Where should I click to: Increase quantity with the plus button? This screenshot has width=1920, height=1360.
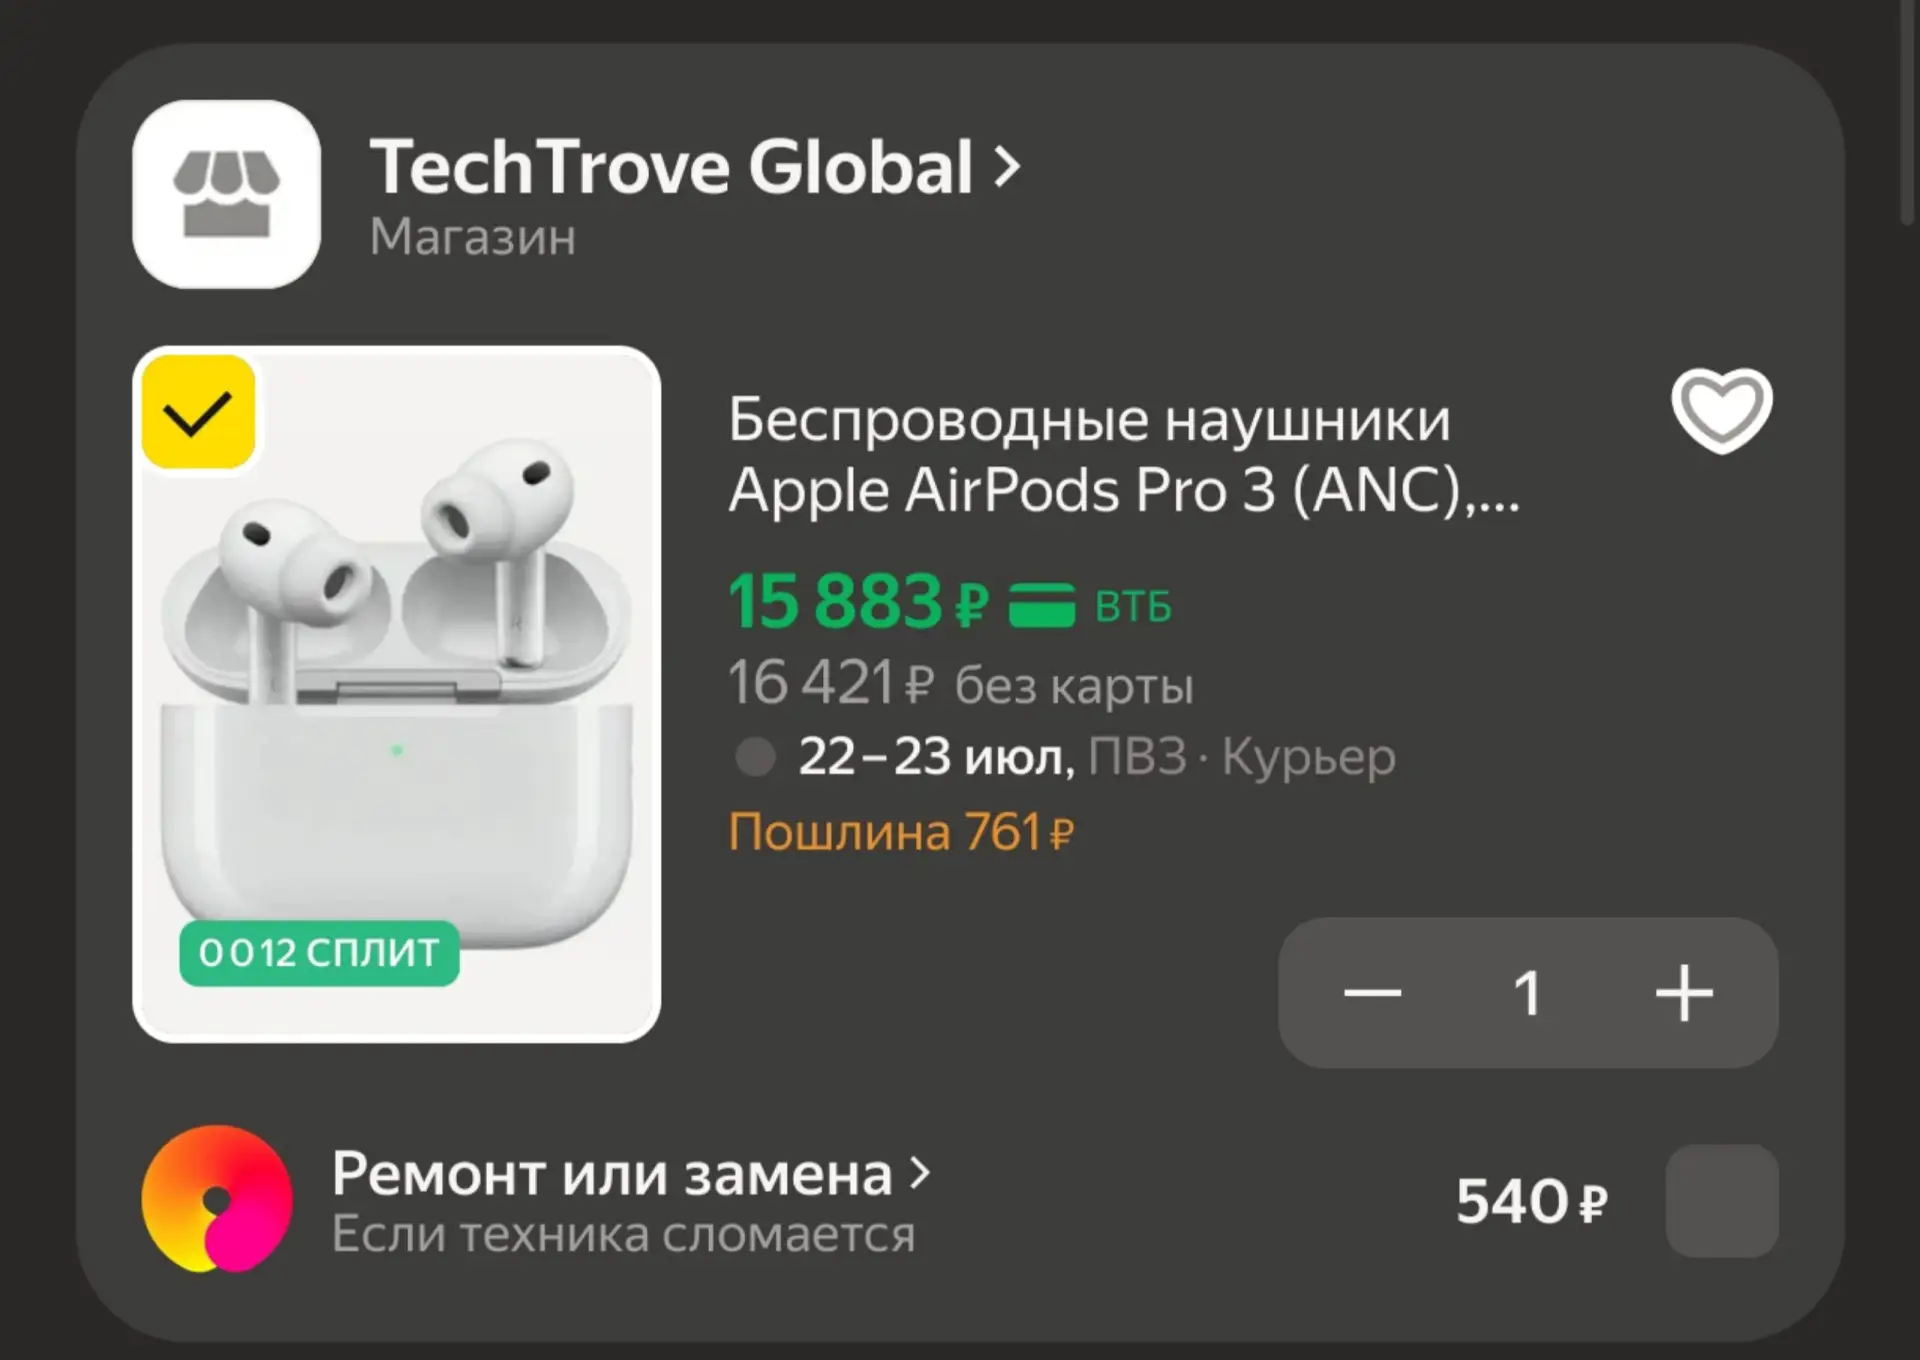tap(1685, 993)
